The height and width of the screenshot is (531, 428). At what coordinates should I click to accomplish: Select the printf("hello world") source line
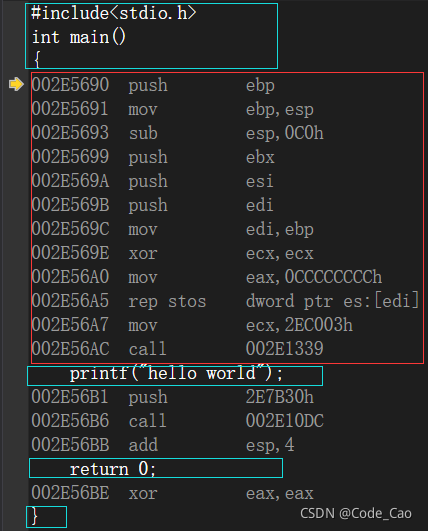click(x=176, y=374)
